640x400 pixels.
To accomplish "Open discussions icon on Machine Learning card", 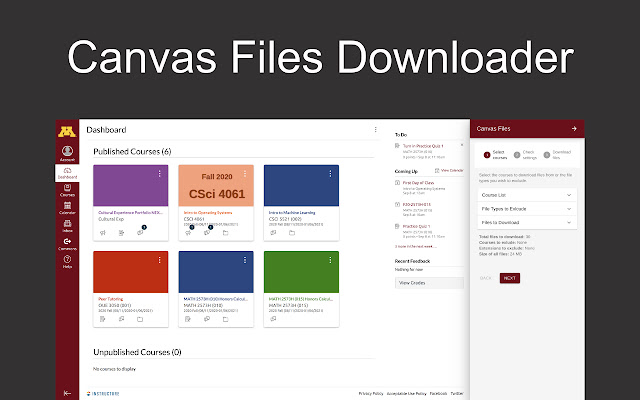I will coord(273,233).
